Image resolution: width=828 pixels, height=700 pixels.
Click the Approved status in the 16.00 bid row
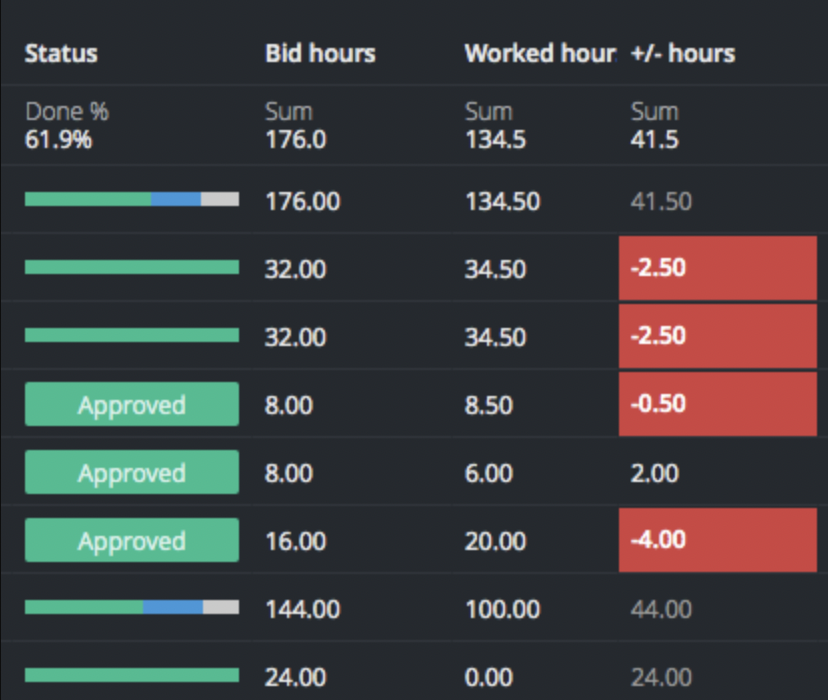click(132, 541)
